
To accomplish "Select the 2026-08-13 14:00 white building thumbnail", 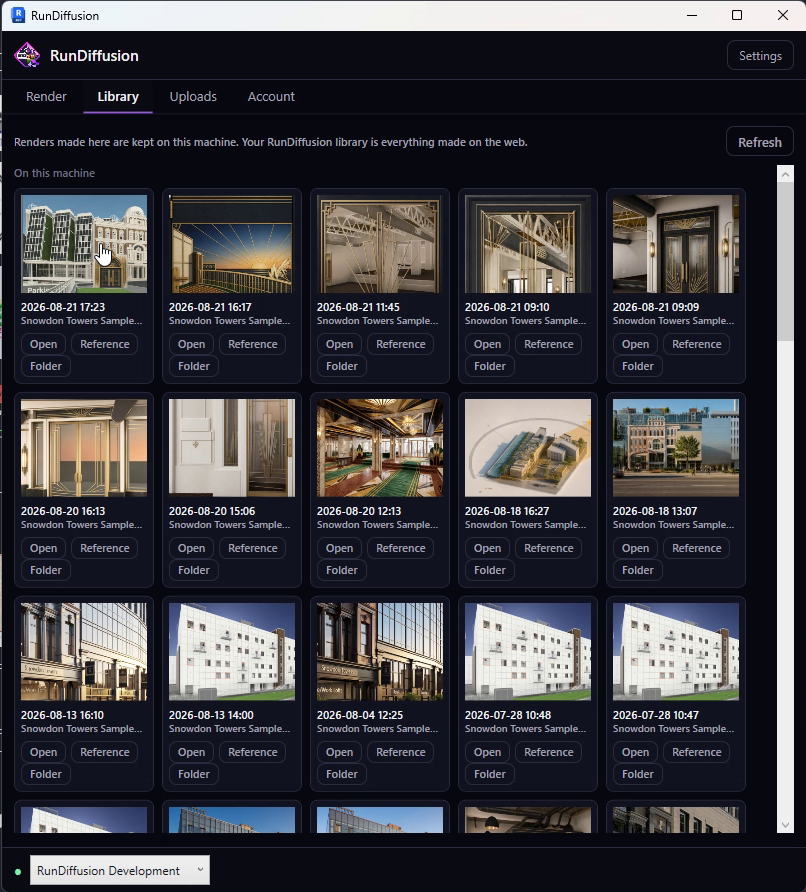I will [232, 652].
